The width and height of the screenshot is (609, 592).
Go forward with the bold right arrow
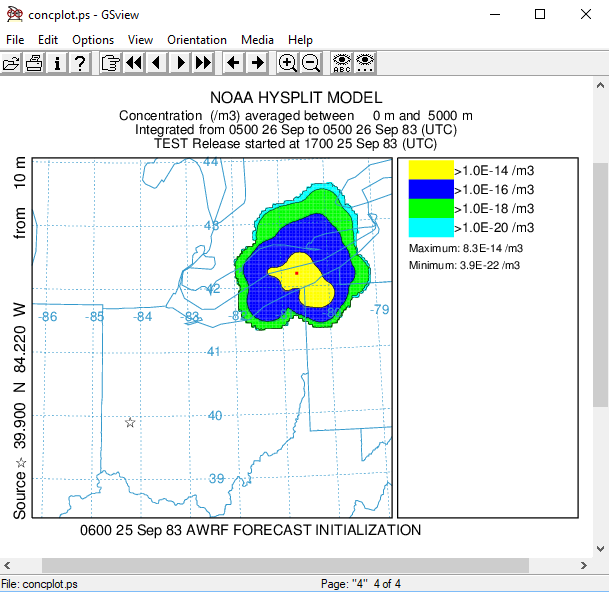pyautogui.click(x=257, y=63)
